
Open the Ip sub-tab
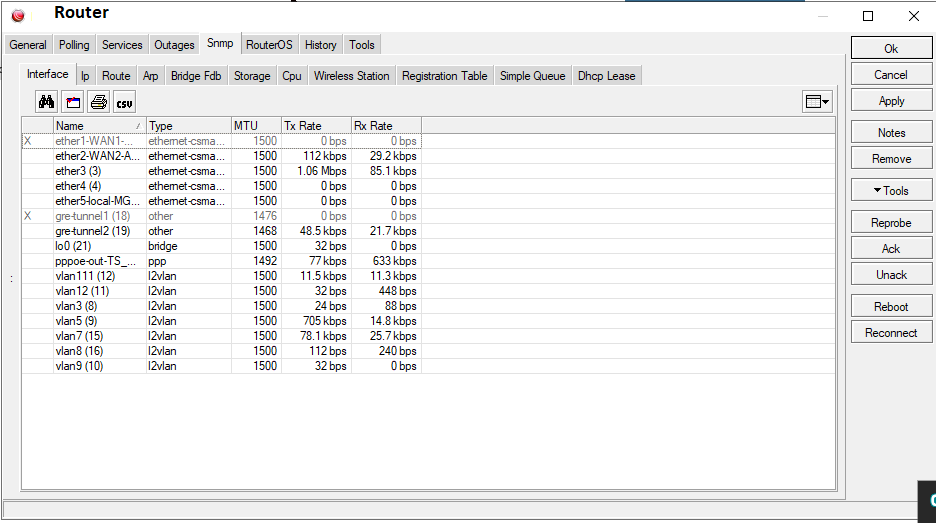[x=85, y=76]
